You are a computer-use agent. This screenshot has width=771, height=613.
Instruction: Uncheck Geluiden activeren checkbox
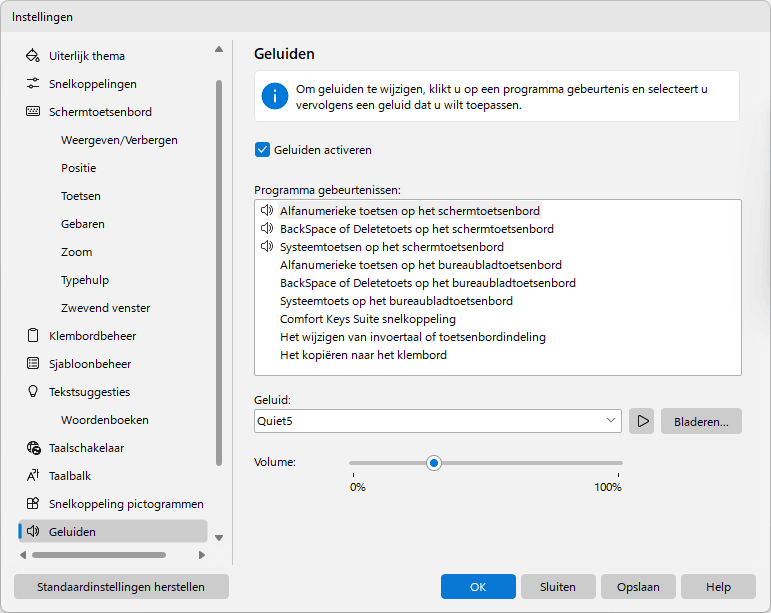pos(263,150)
